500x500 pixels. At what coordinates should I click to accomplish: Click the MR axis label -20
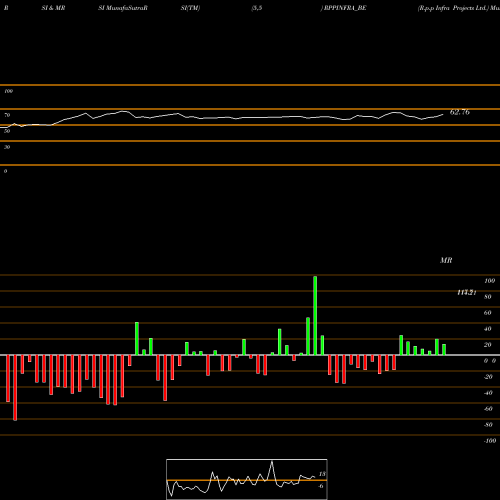click(x=488, y=377)
